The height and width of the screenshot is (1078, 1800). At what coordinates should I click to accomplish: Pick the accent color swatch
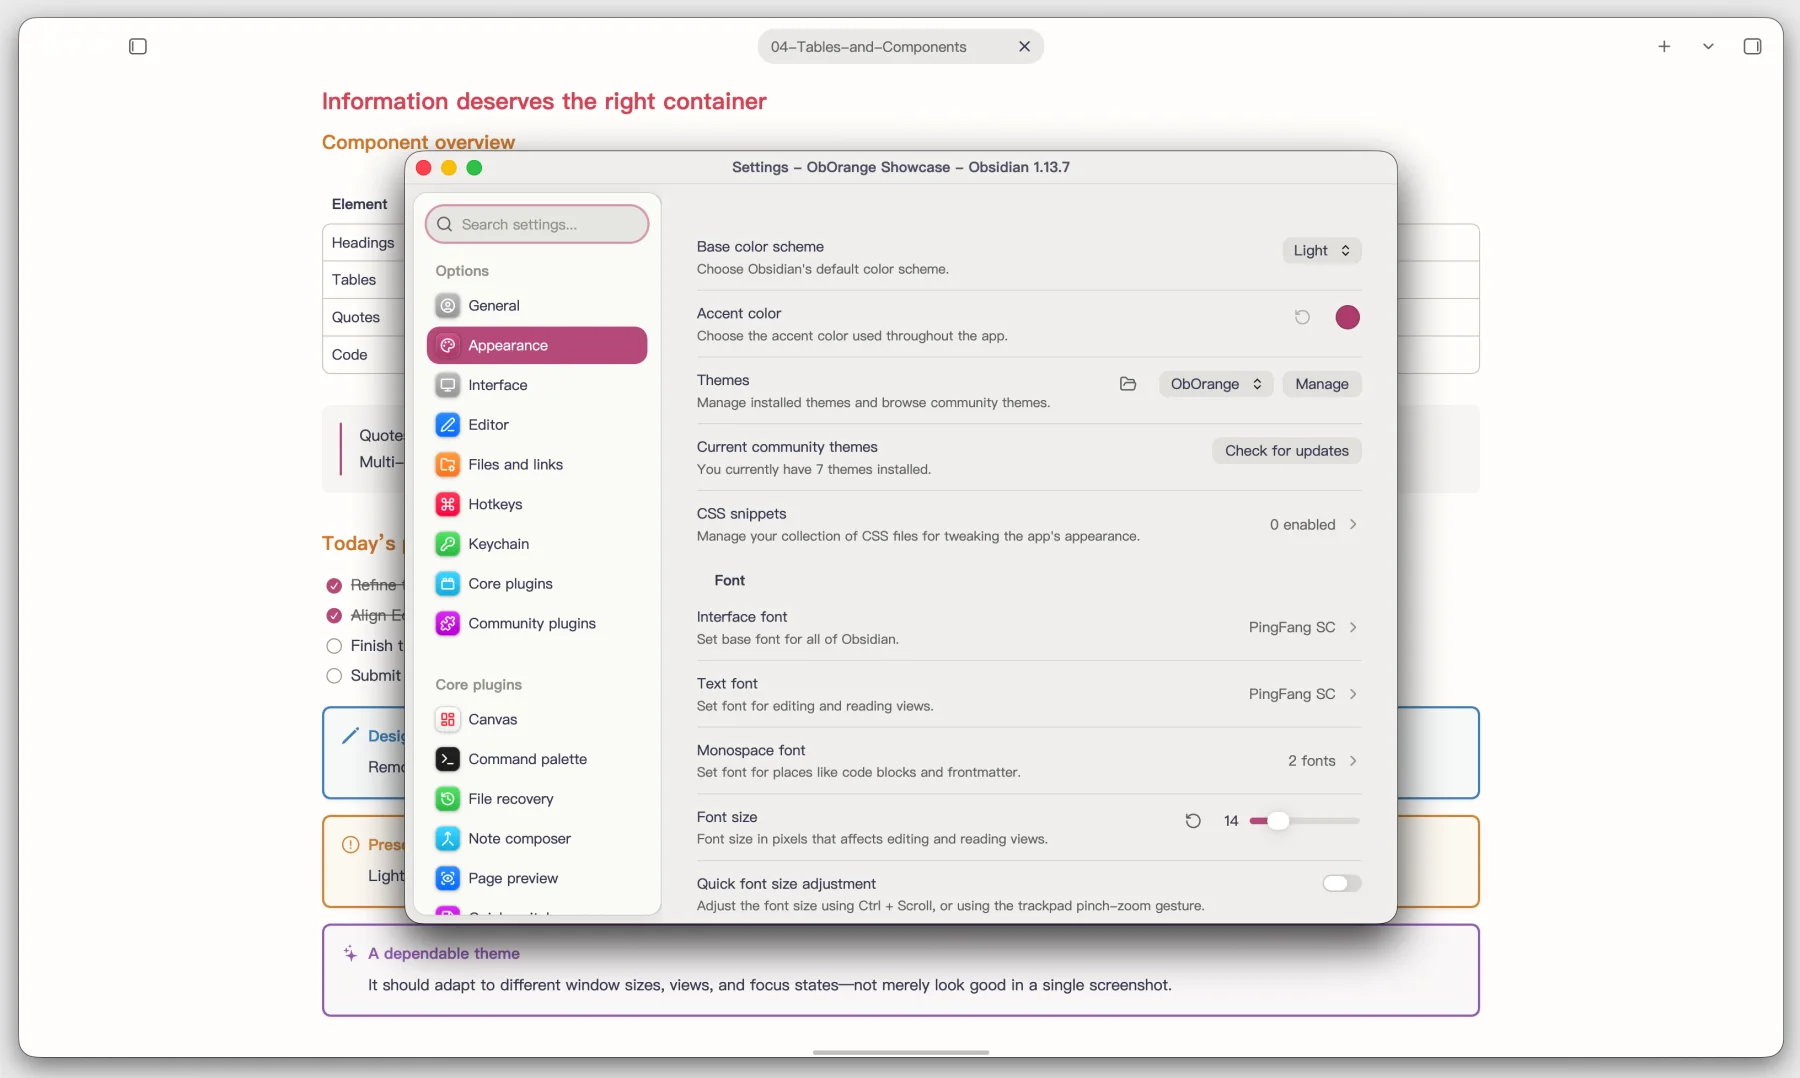point(1347,317)
